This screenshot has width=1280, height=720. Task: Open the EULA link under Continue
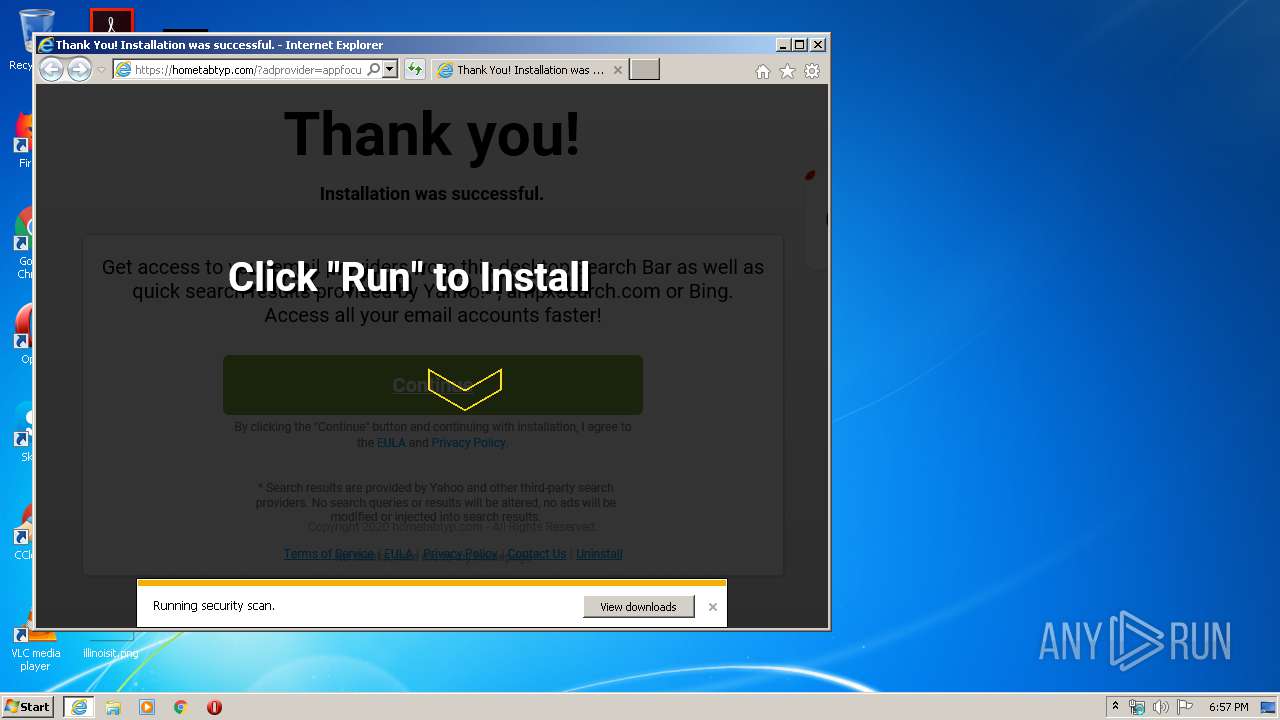pyautogui.click(x=391, y=442)
